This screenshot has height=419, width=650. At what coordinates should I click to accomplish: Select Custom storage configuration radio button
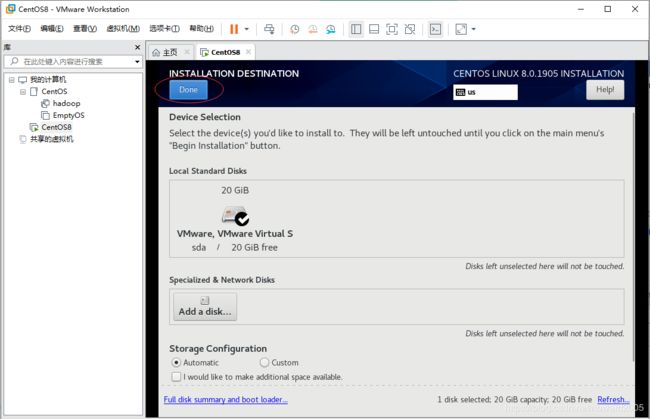(x=264, y=363)
